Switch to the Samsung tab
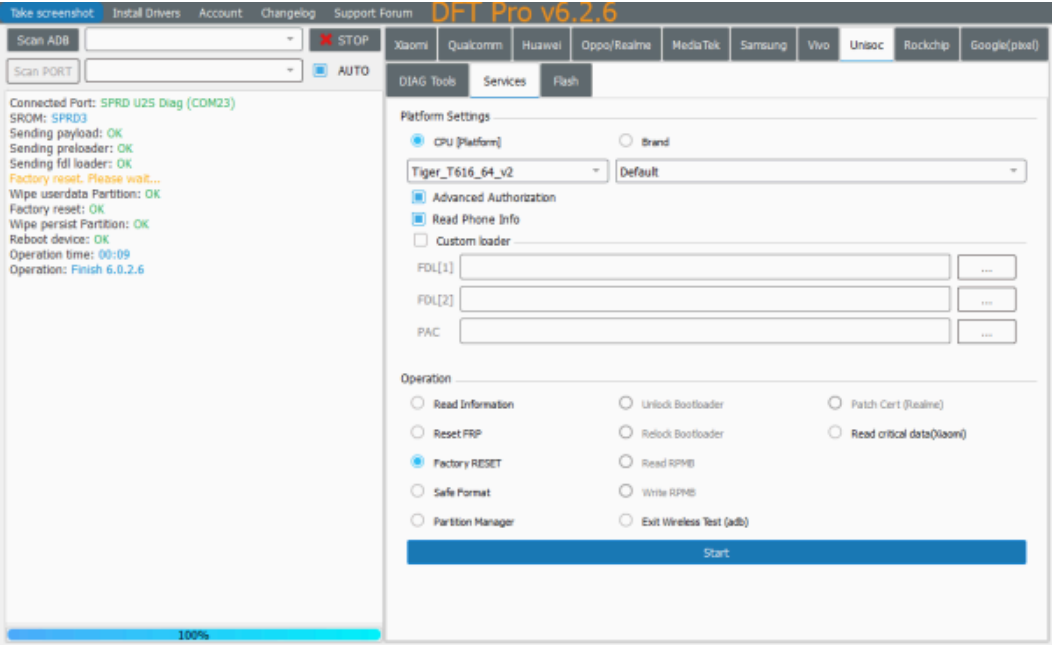Viewport: 1052px width, 647px height. [764, 45]
